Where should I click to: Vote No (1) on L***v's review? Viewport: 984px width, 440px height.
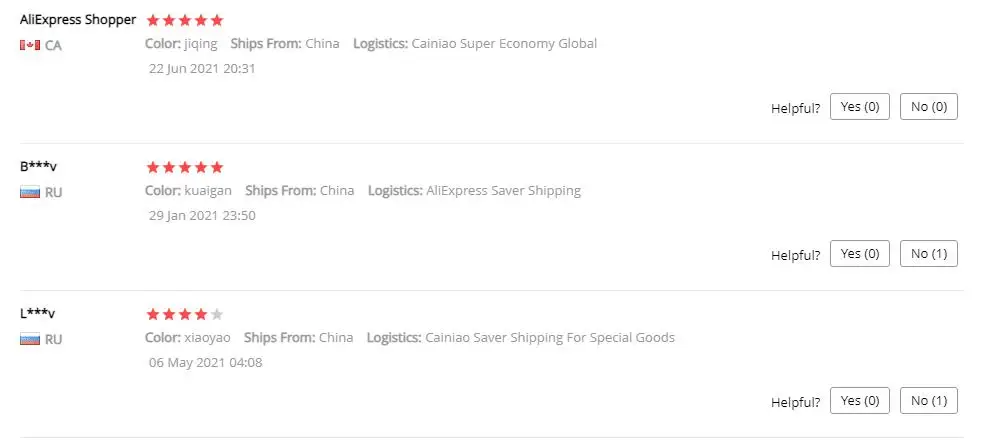[x=929, y=401]
